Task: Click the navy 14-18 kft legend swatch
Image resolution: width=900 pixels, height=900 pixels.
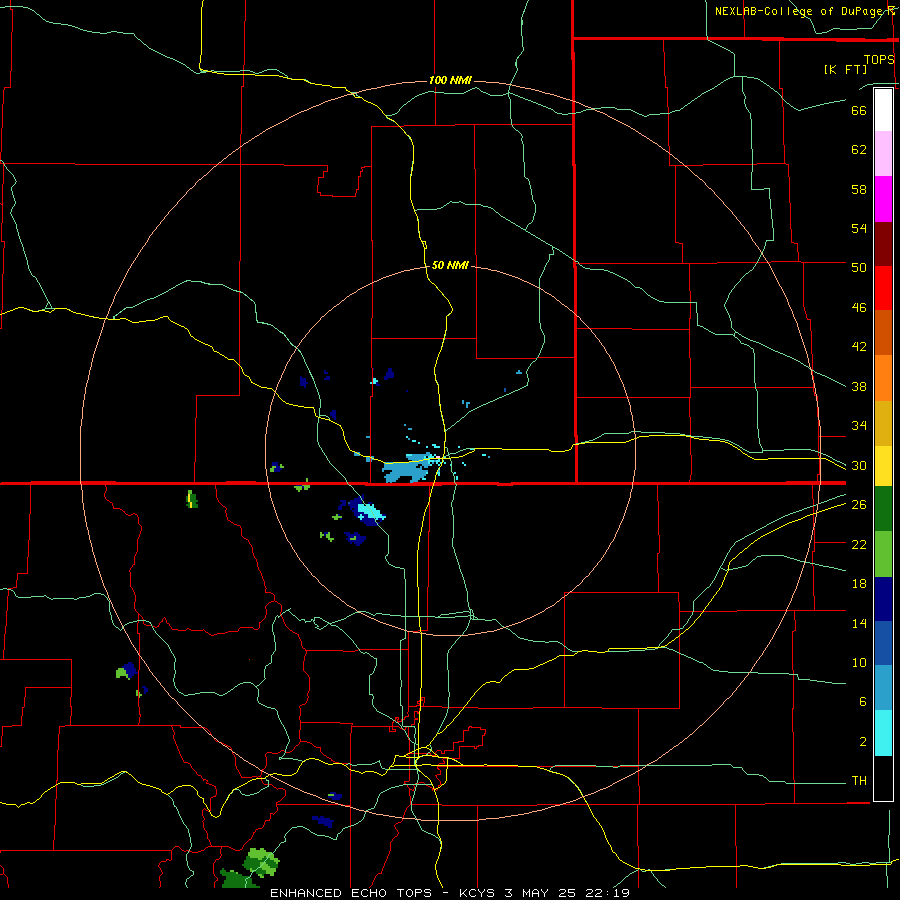Action: click(x=883, y=599)
